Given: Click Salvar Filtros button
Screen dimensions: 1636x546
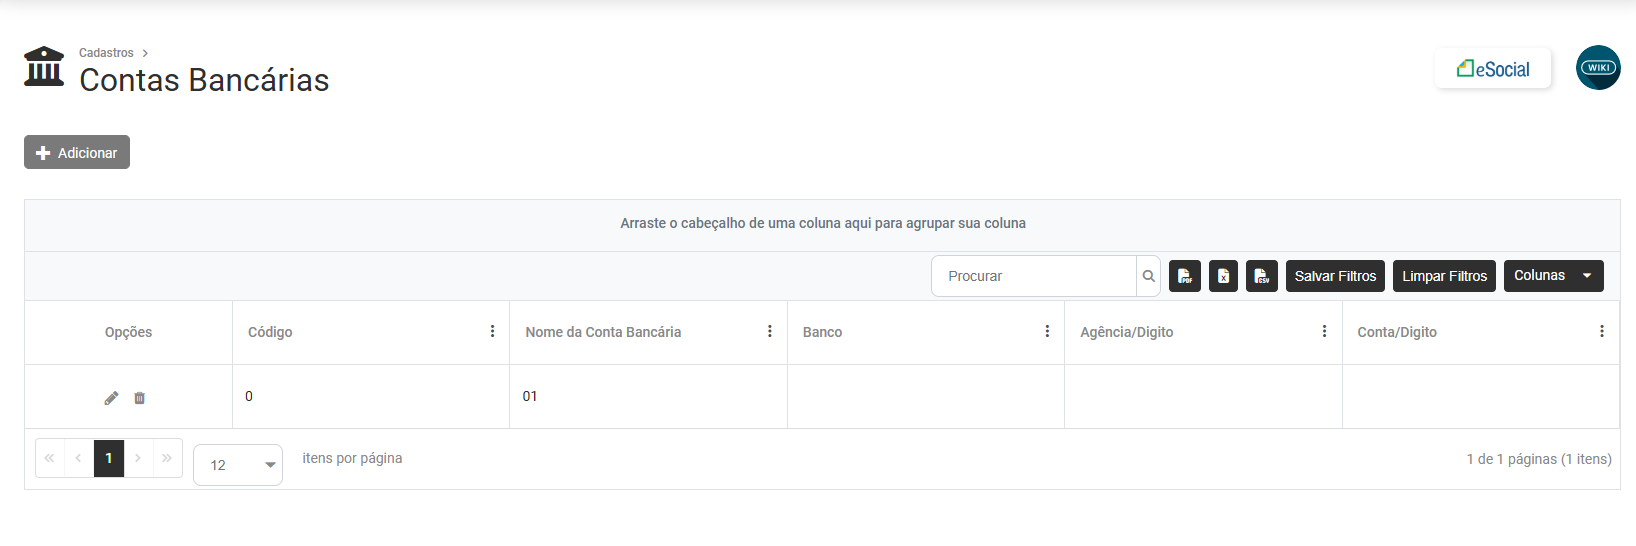Looking at the screenshot, I should (x=1335, y=276).
